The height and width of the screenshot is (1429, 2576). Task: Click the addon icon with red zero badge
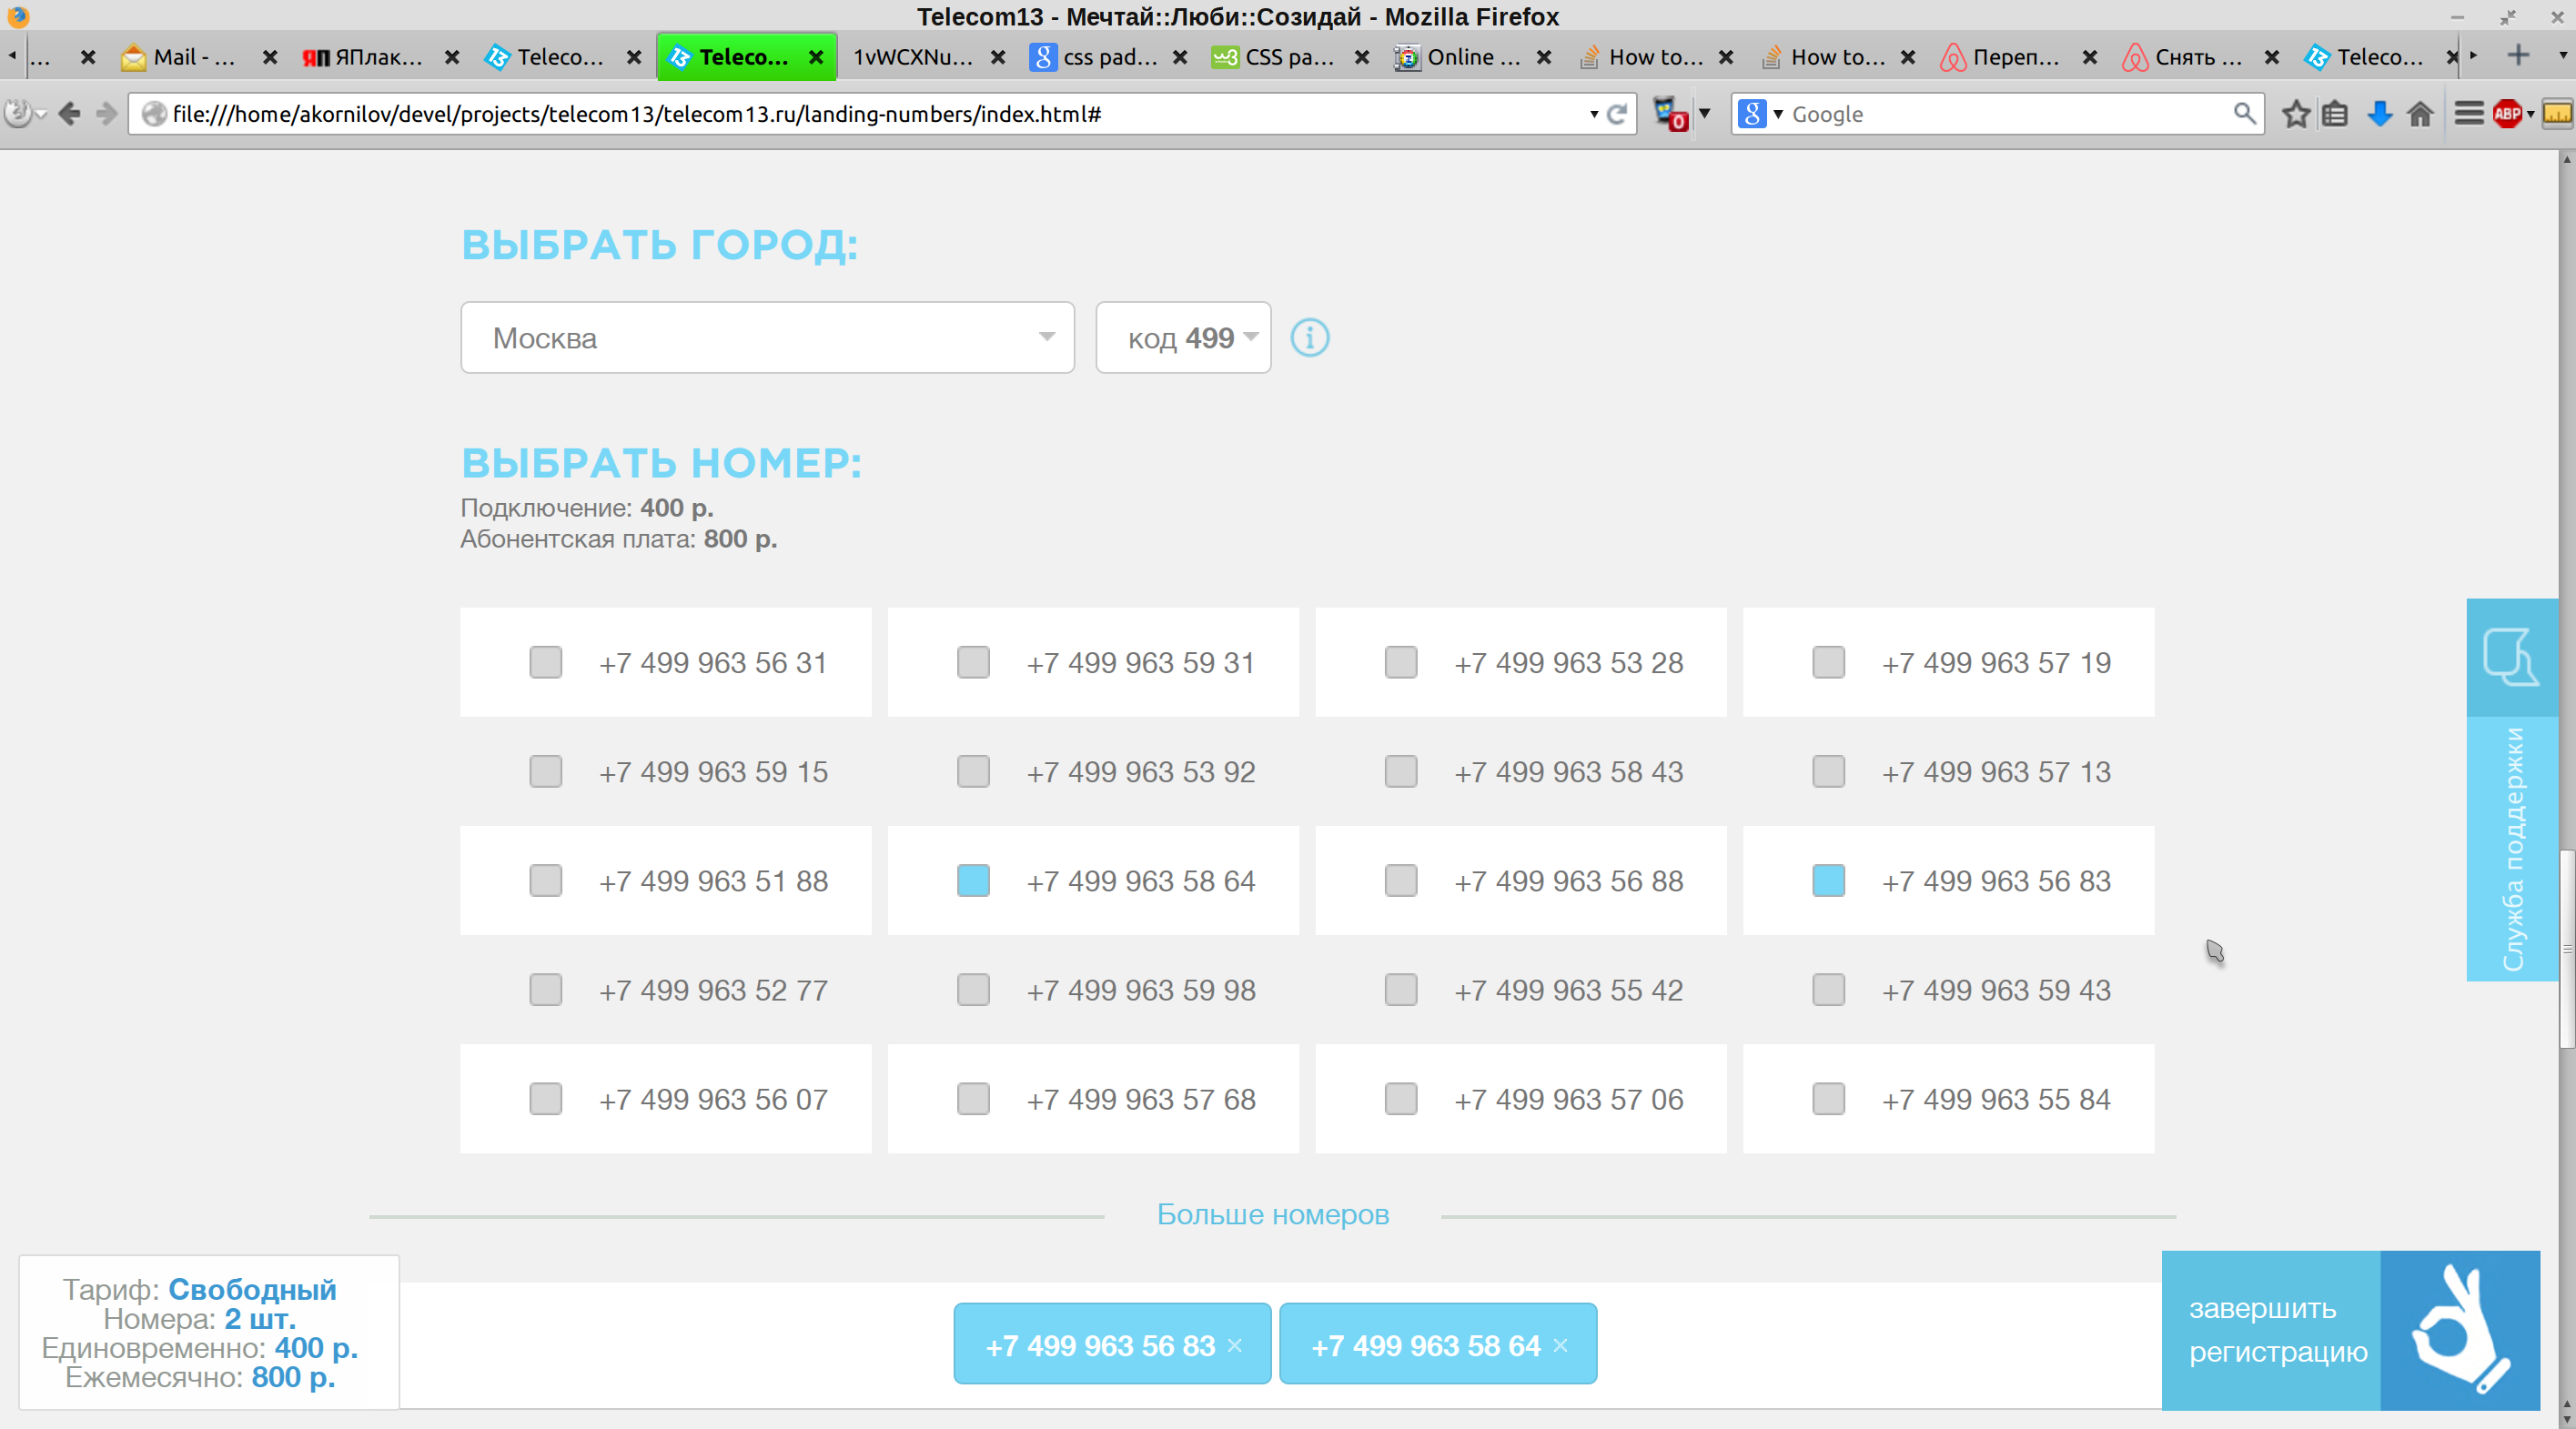(1669, 114)
